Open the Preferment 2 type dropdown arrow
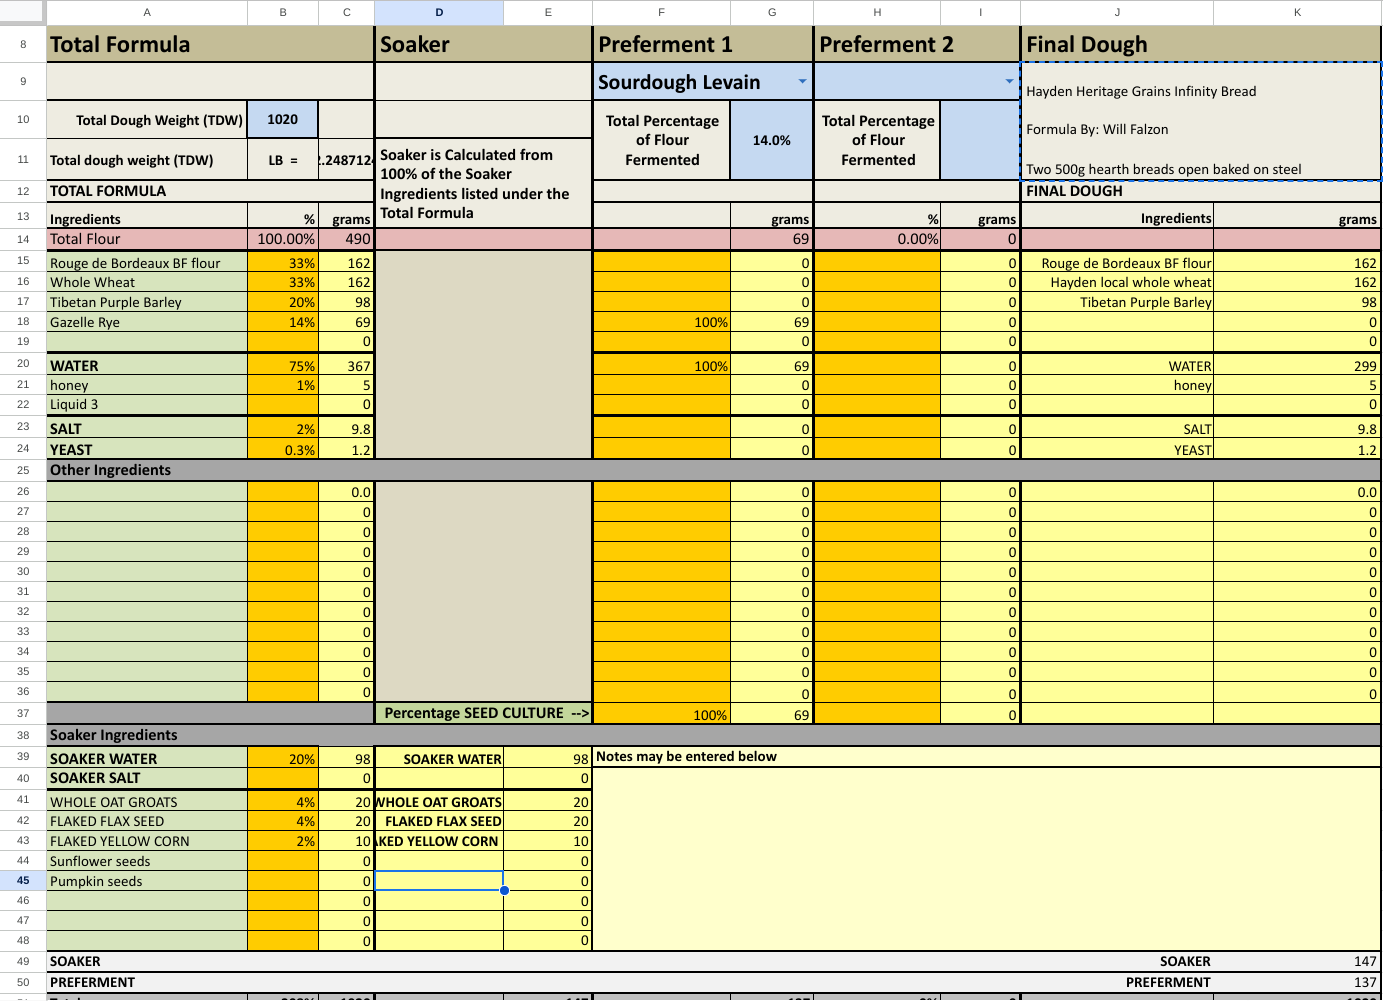This screenshot has height=1001, width=1383. [1009, 82]
